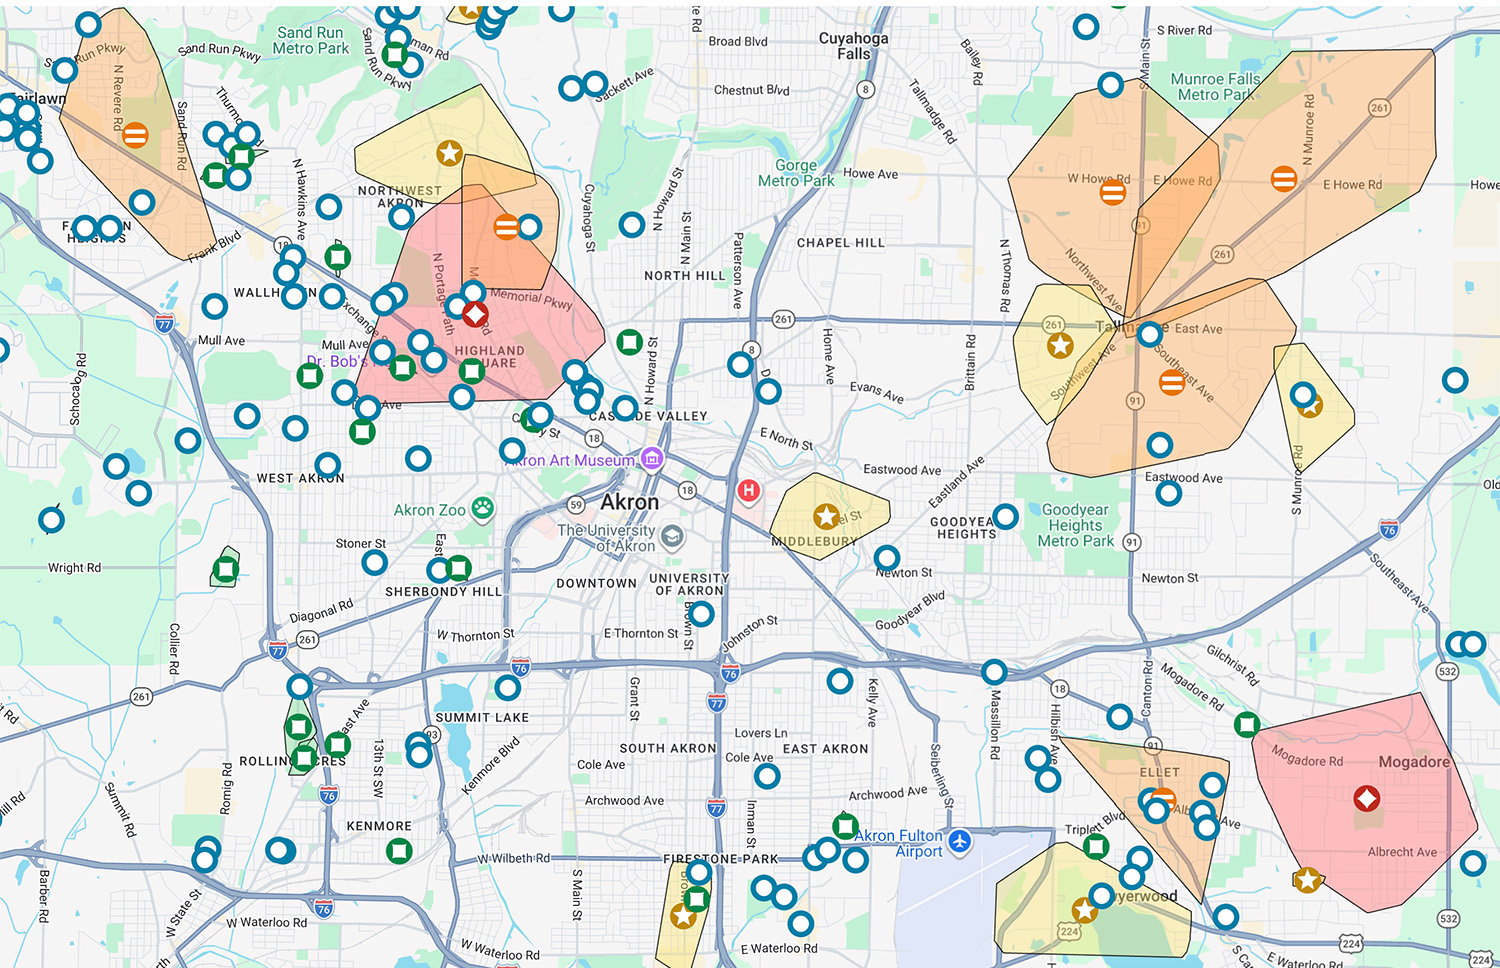Click the blue circle below Eastwood Ave label
The height and width of the screenshot is (968, 1500).
[x=1169, y=492]
